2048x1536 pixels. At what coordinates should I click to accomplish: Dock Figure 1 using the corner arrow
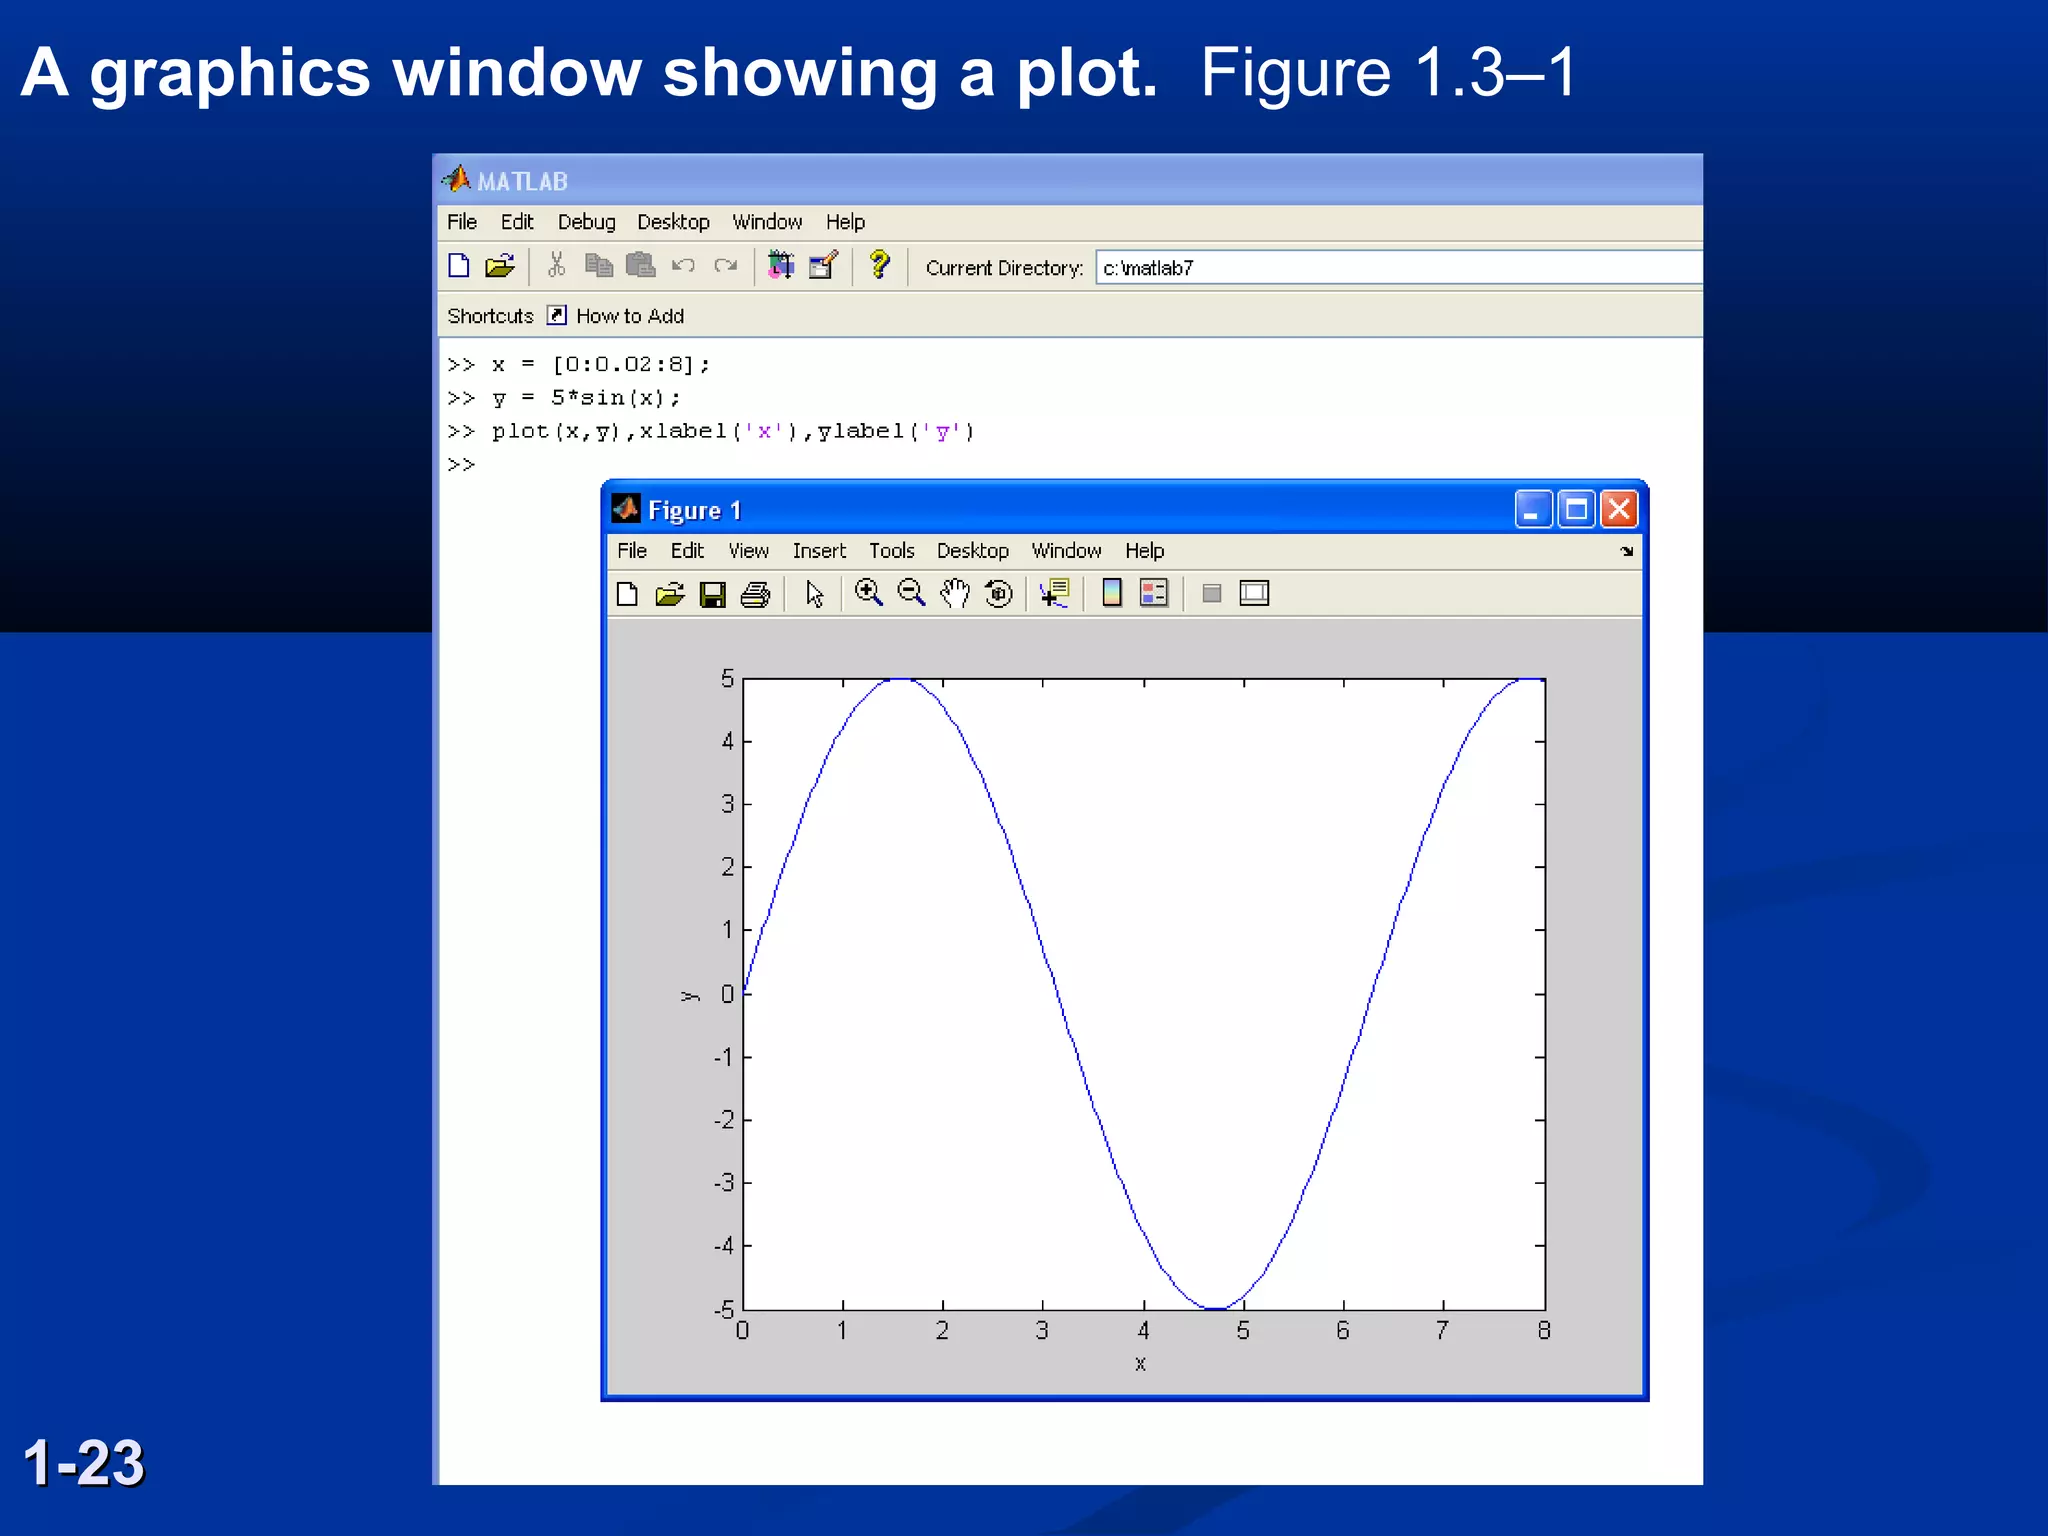click(1627, 551)
